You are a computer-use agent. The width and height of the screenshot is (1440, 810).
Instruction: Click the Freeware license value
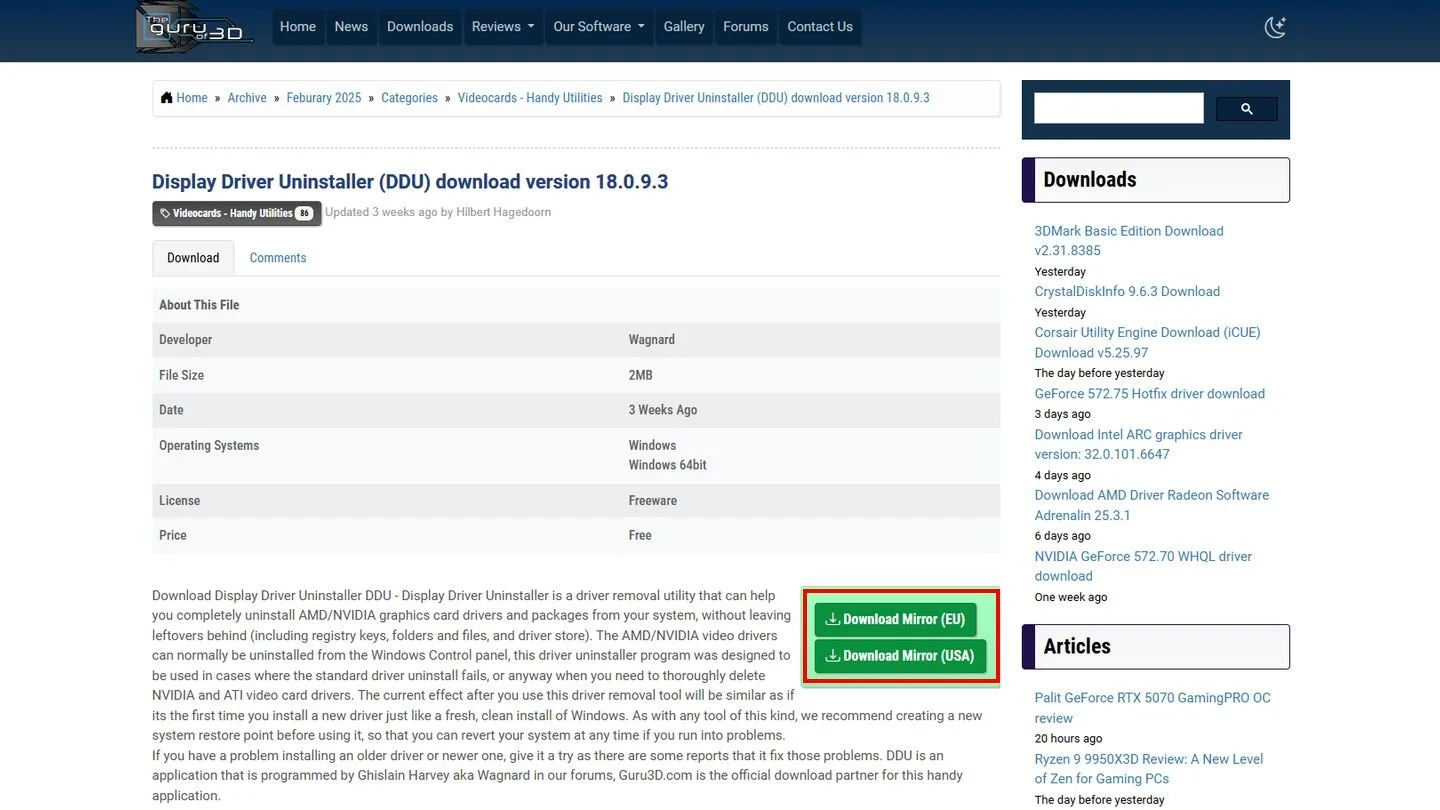coord(653,501)
